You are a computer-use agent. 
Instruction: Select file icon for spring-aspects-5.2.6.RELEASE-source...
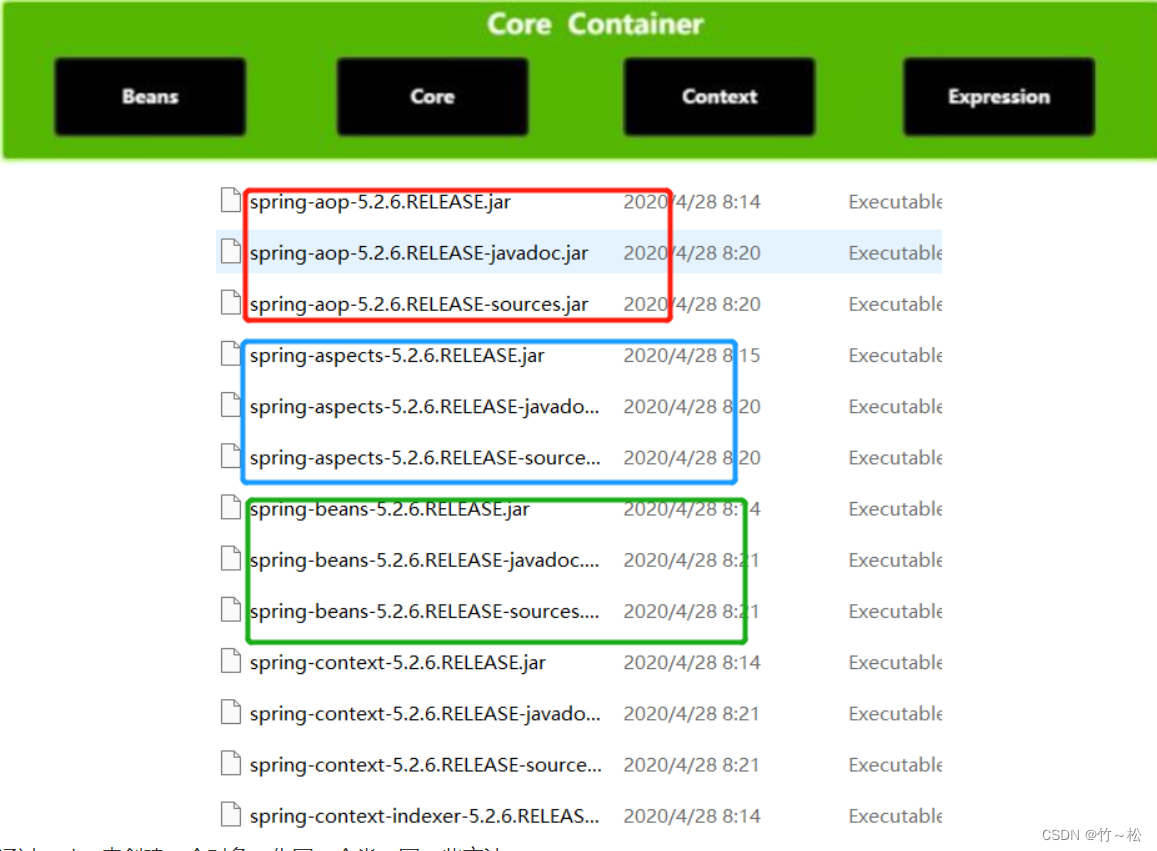click(x=231, y=455)
